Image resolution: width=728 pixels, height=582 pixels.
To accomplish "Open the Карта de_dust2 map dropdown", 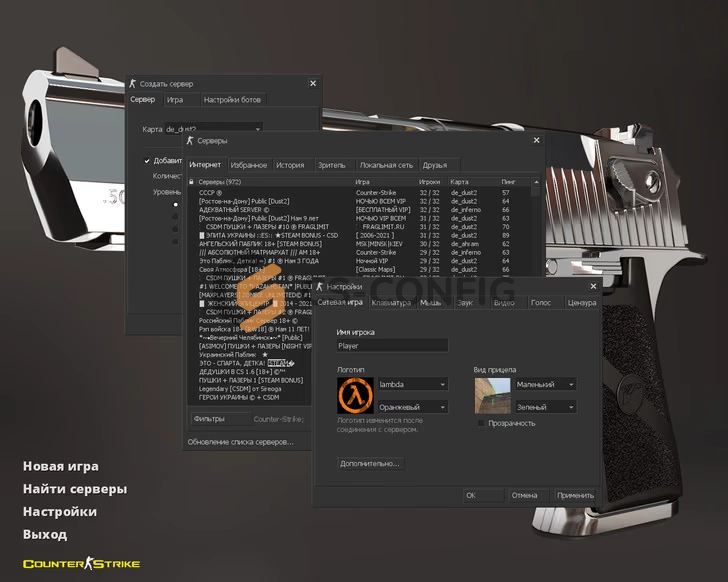I will click(x=214, y=129).
